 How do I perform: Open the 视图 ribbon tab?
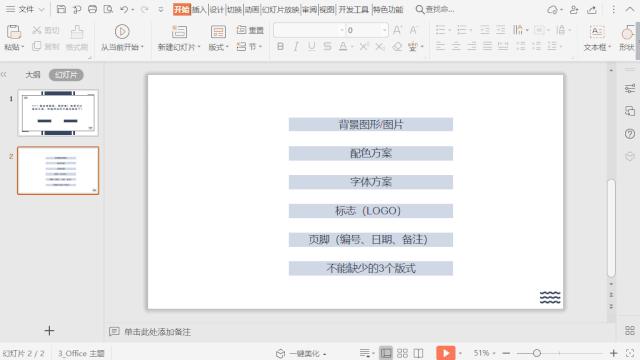327,9
